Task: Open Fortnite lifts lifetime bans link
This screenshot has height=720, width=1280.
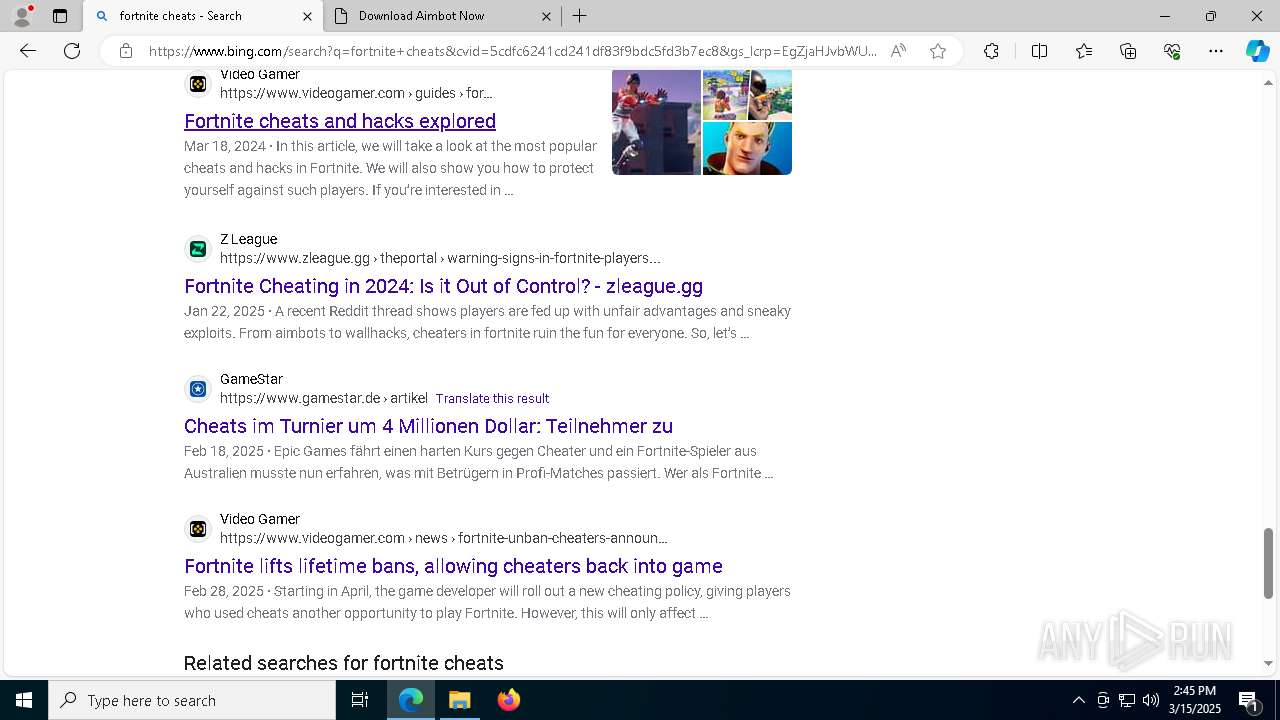Action: coord(453,566)
